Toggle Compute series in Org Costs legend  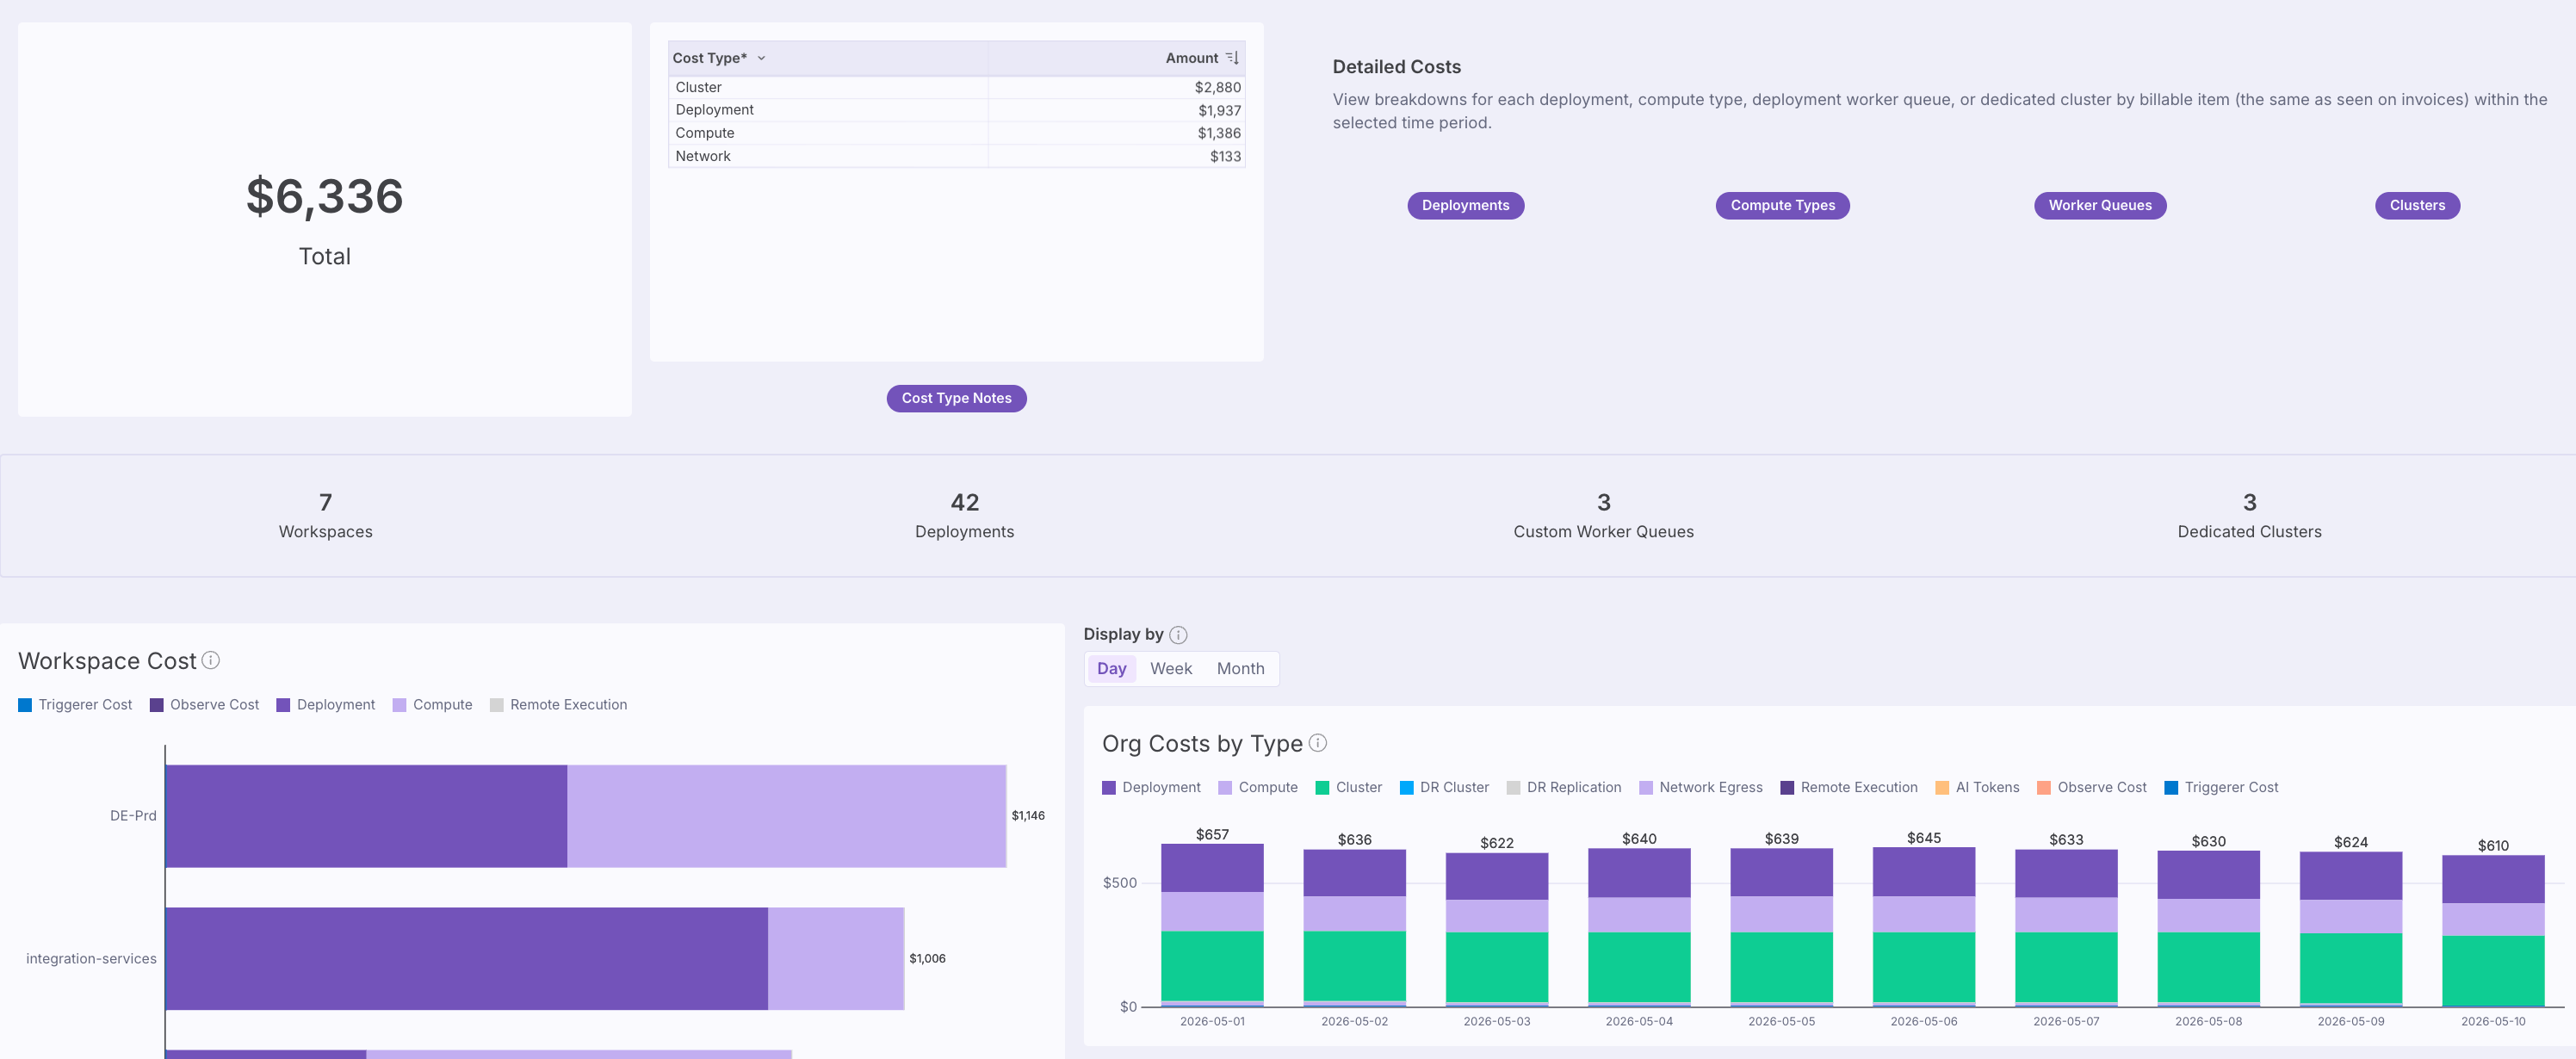pos(1258,788)
